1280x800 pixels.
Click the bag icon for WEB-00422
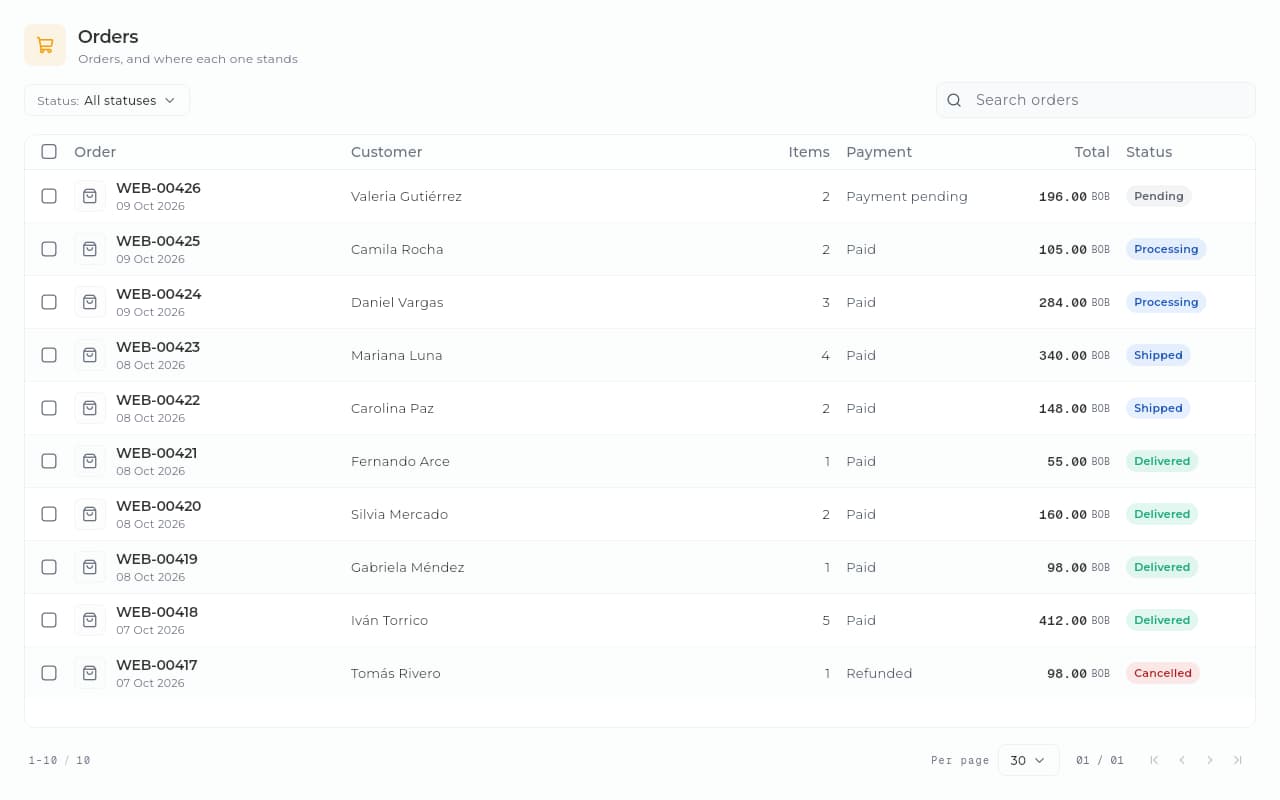point(90,408)
